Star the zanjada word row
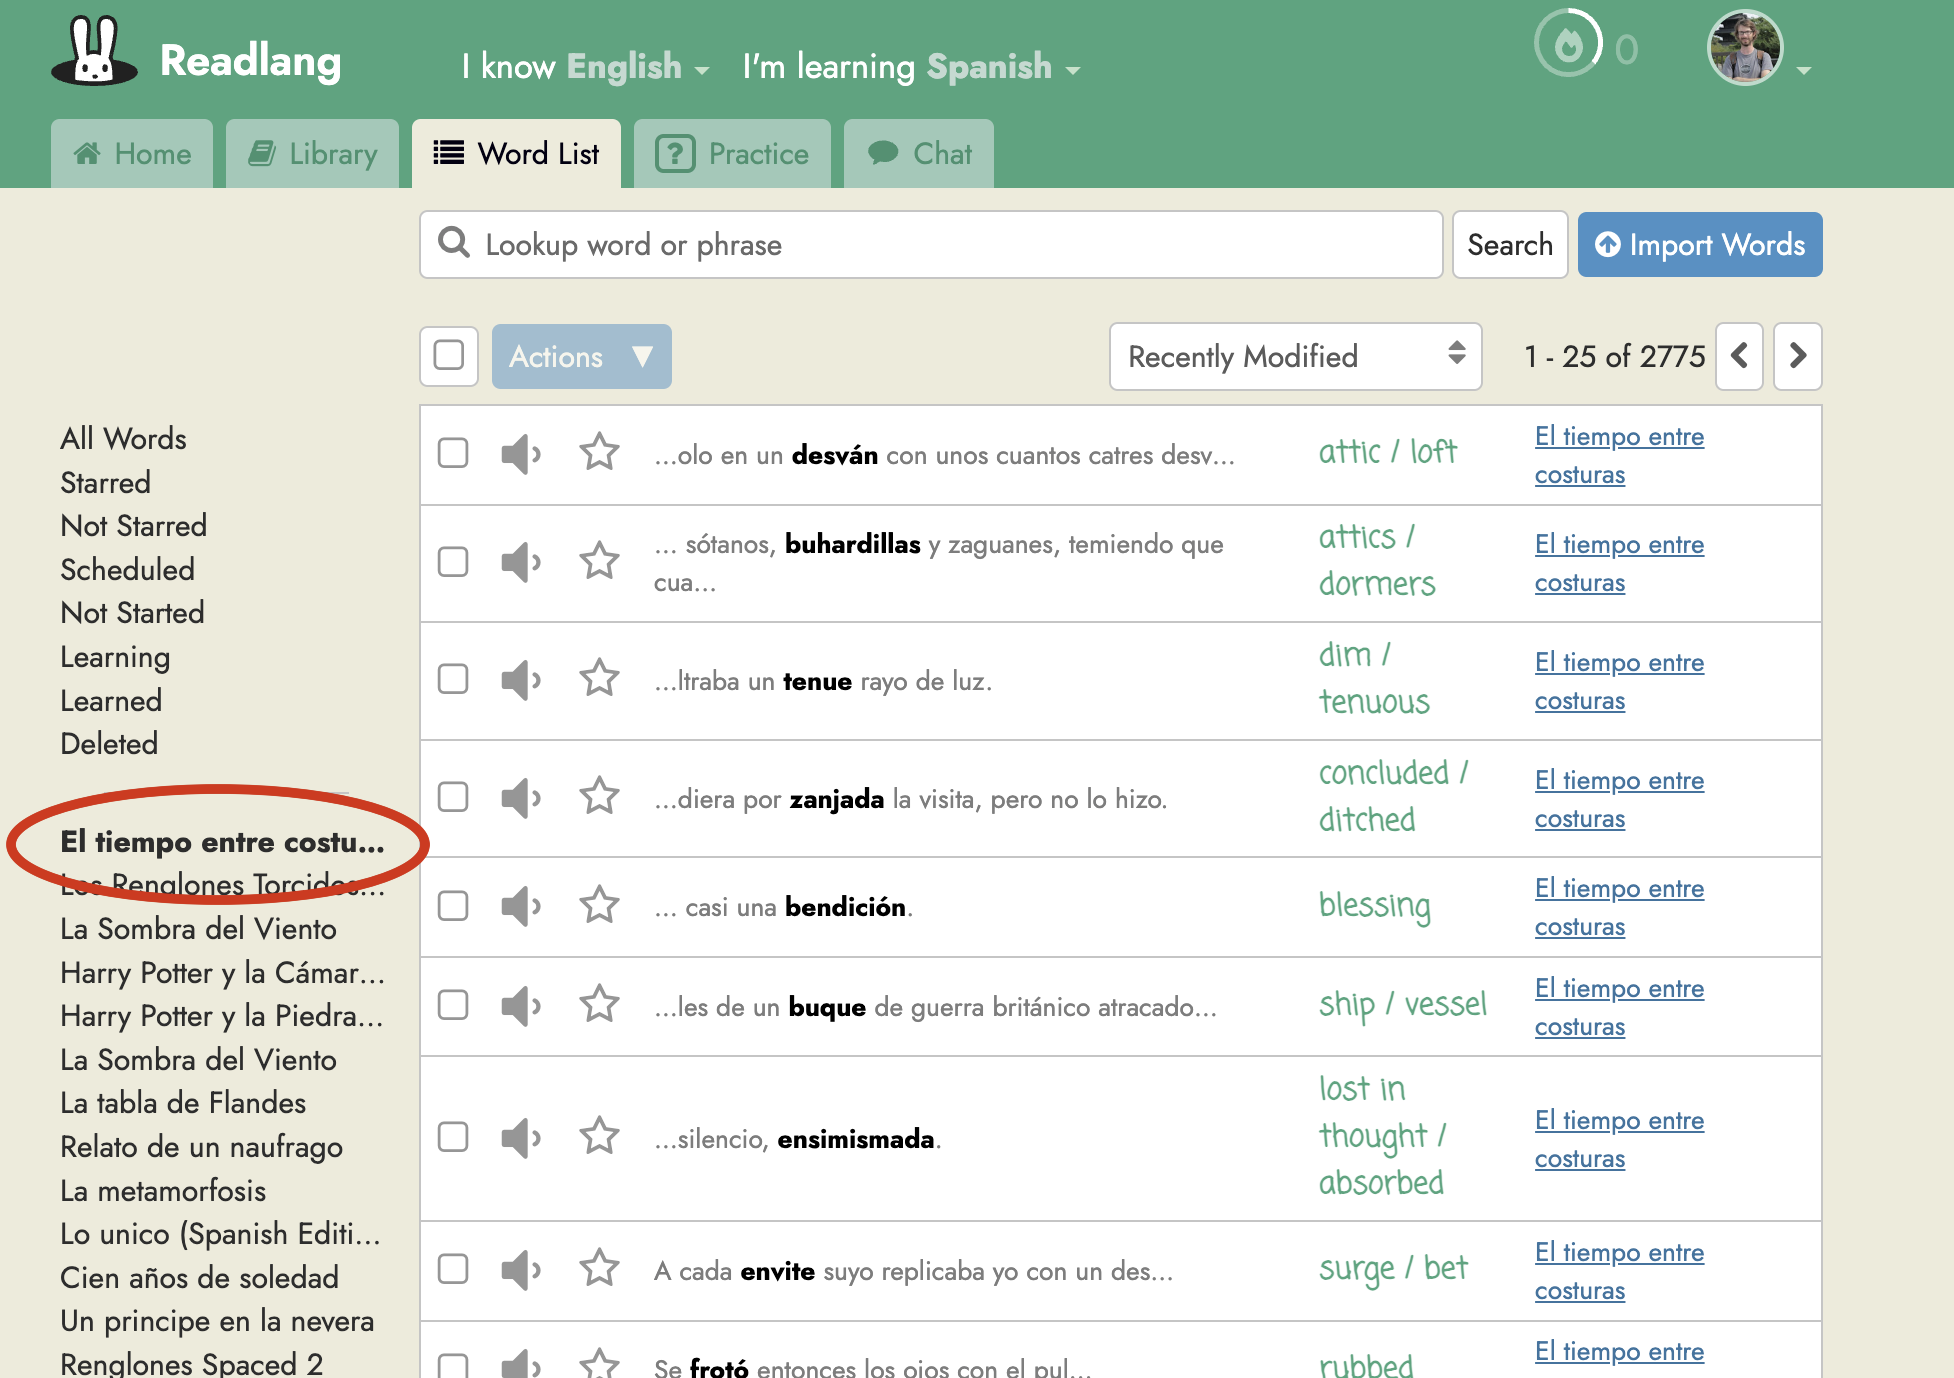 click(599, 797)
